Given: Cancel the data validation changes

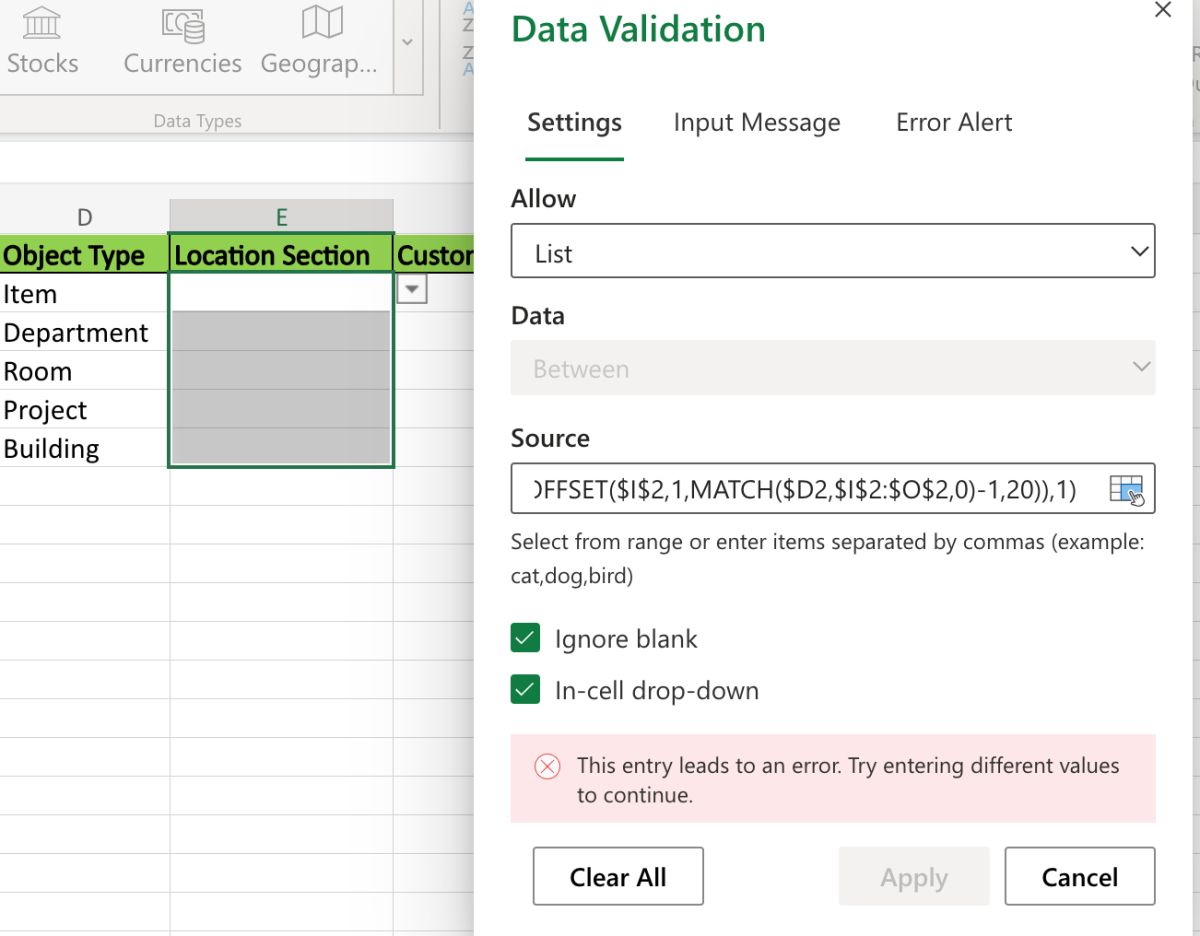Looking at the screenshot, I should 1080,877.
